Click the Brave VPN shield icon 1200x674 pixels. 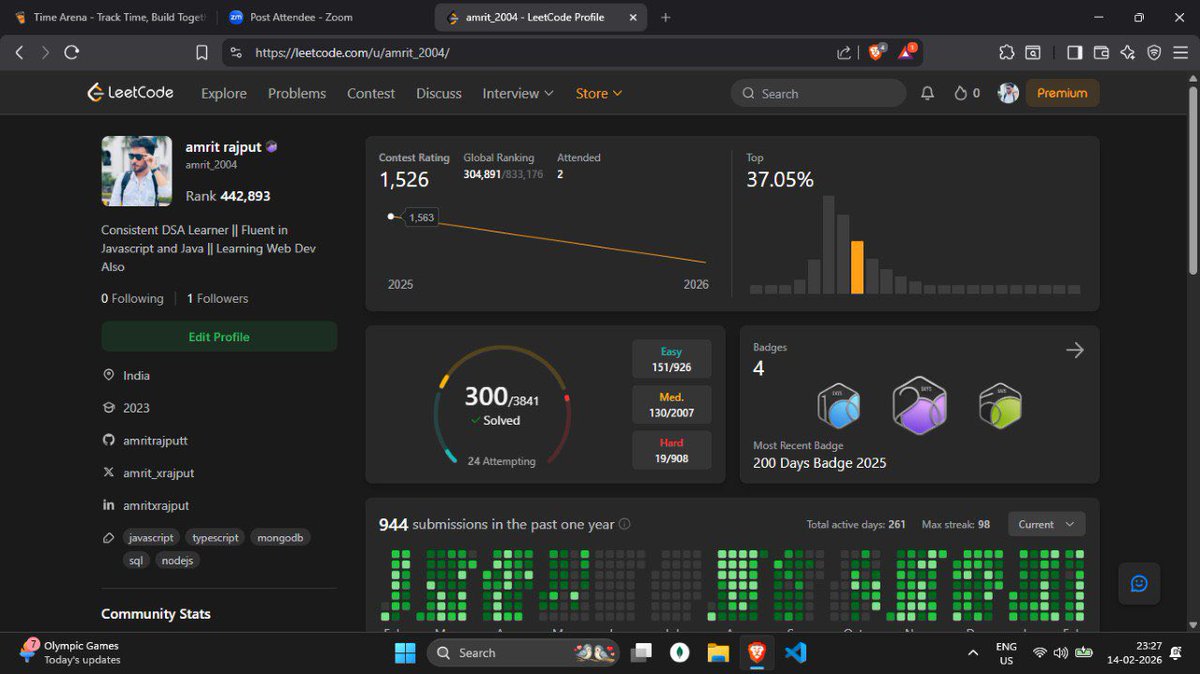pyautogui.click(x=1154, y=52)
